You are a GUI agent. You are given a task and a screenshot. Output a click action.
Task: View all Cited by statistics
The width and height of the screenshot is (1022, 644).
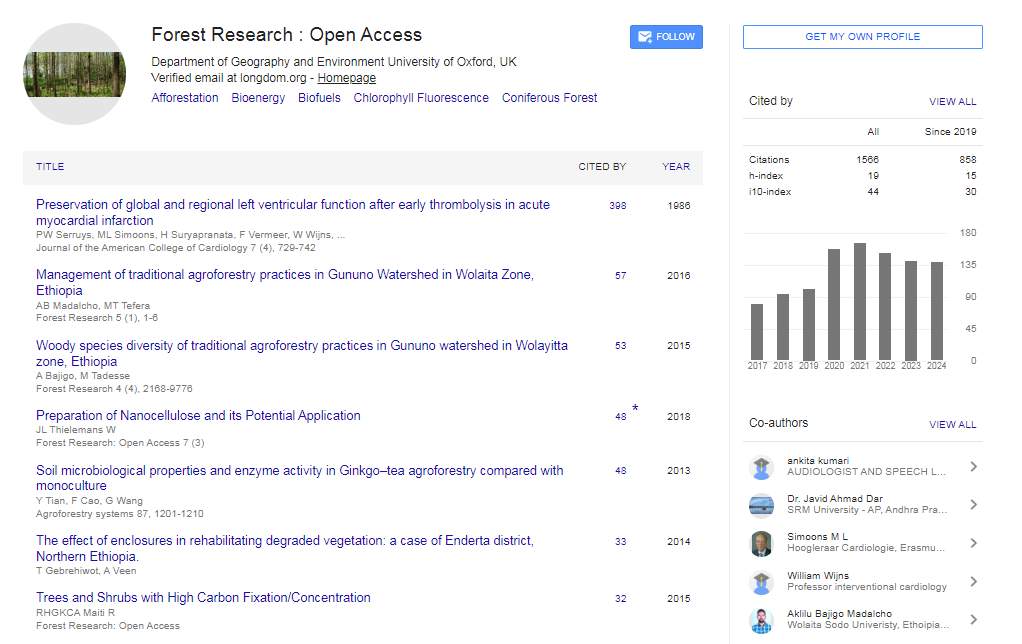click(x=952, y=102)
